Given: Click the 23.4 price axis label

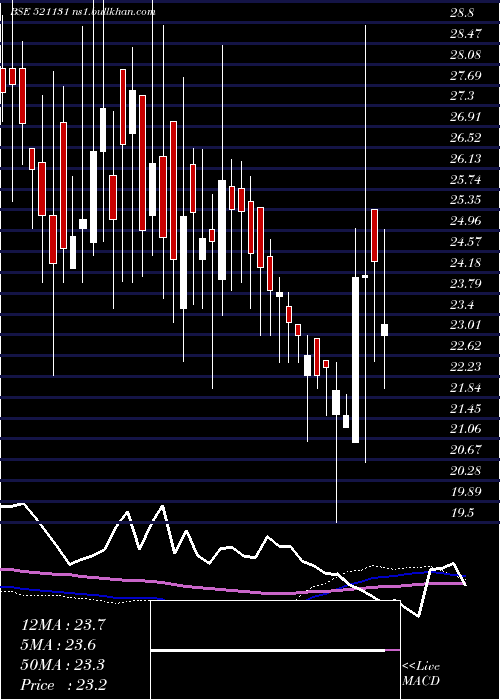Looking at the screenshot, I should coord(462,305).
